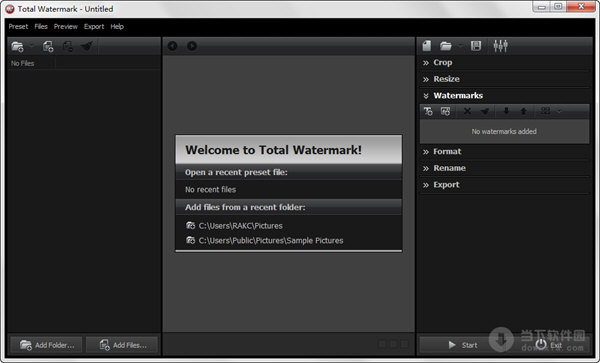Click the 'Open a recent preset file:' heading
This screenshot has width=600, height=363.
click(236, 173)
